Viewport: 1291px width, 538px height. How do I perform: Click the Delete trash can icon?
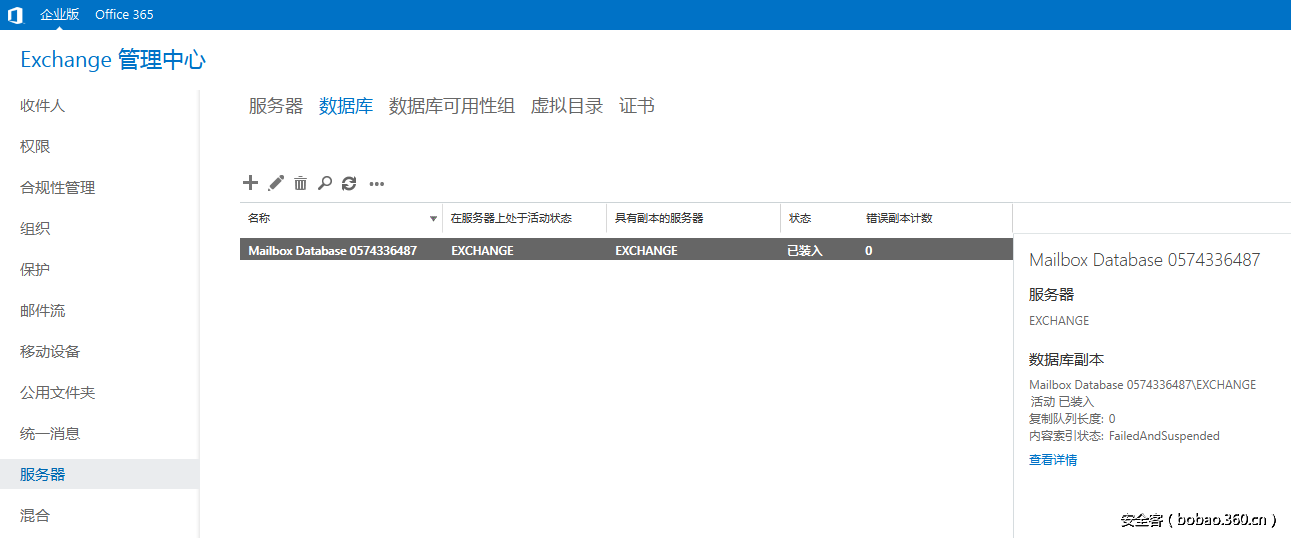(x=300, y=183)
